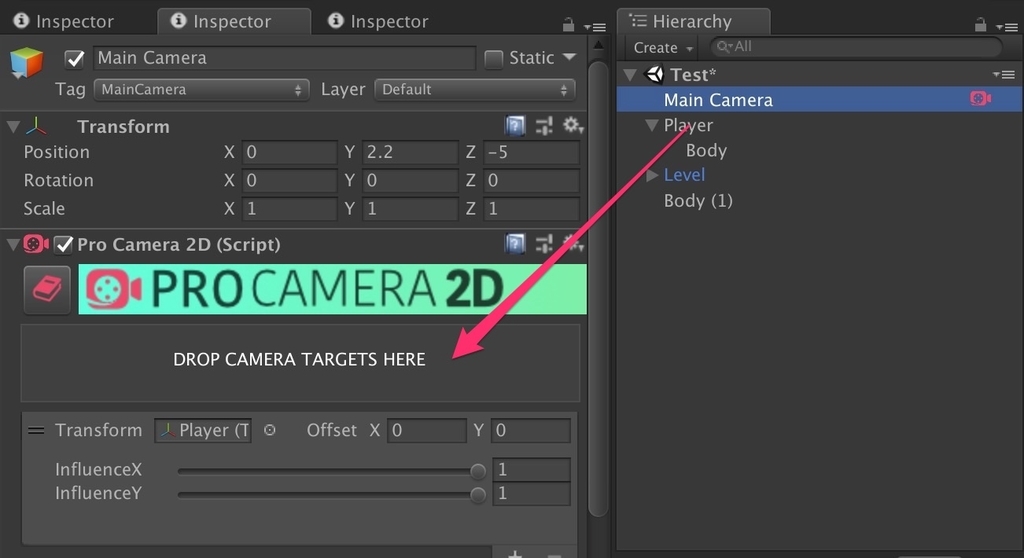
Task: Click the Offset Y field
Action: [530, 431]
